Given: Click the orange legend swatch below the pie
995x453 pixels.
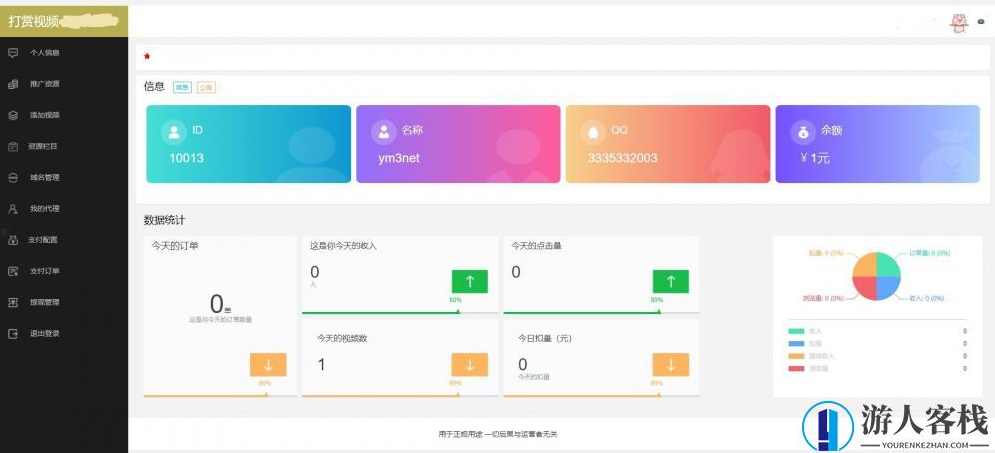Looking at the screenshot, I should coord(796,356).
